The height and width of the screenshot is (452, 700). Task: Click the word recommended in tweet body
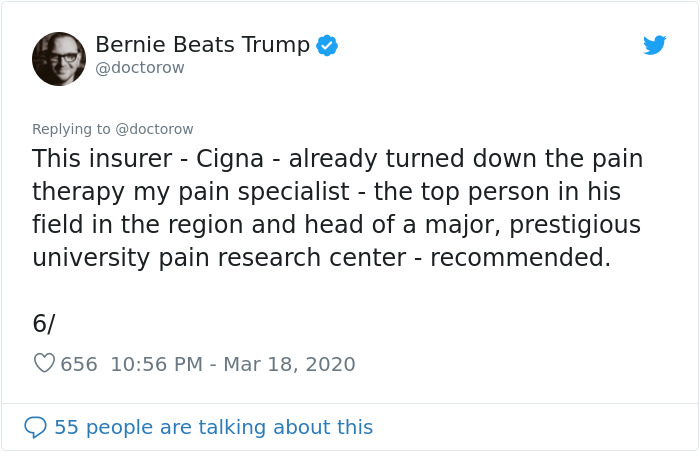[520, 258]
